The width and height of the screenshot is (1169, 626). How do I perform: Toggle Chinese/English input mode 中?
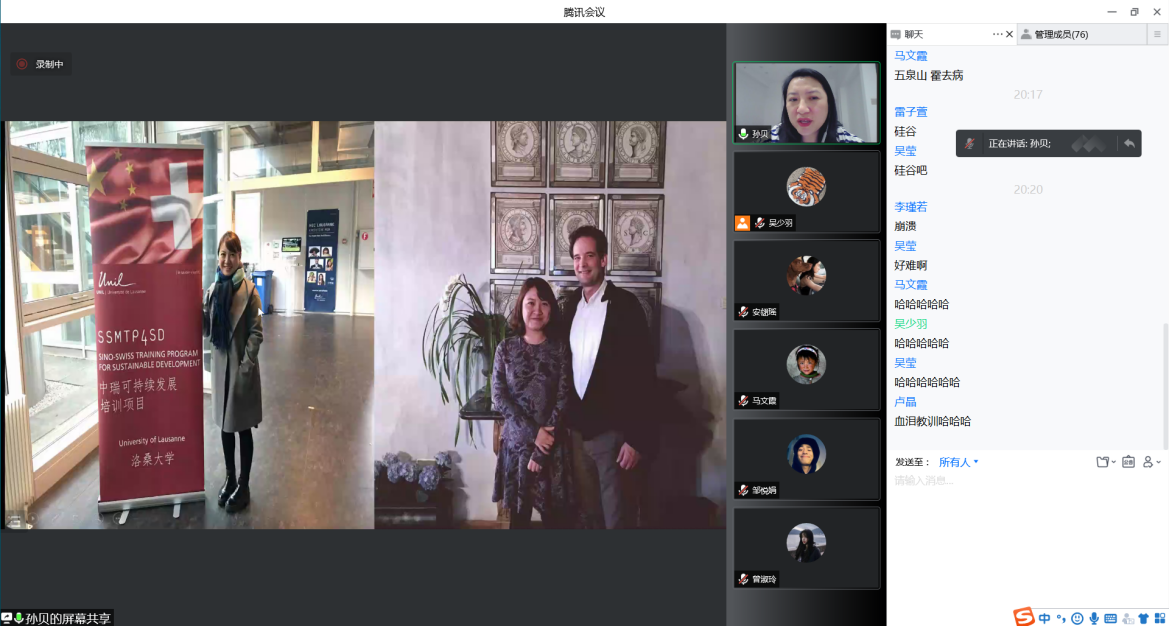(1044, 618)
